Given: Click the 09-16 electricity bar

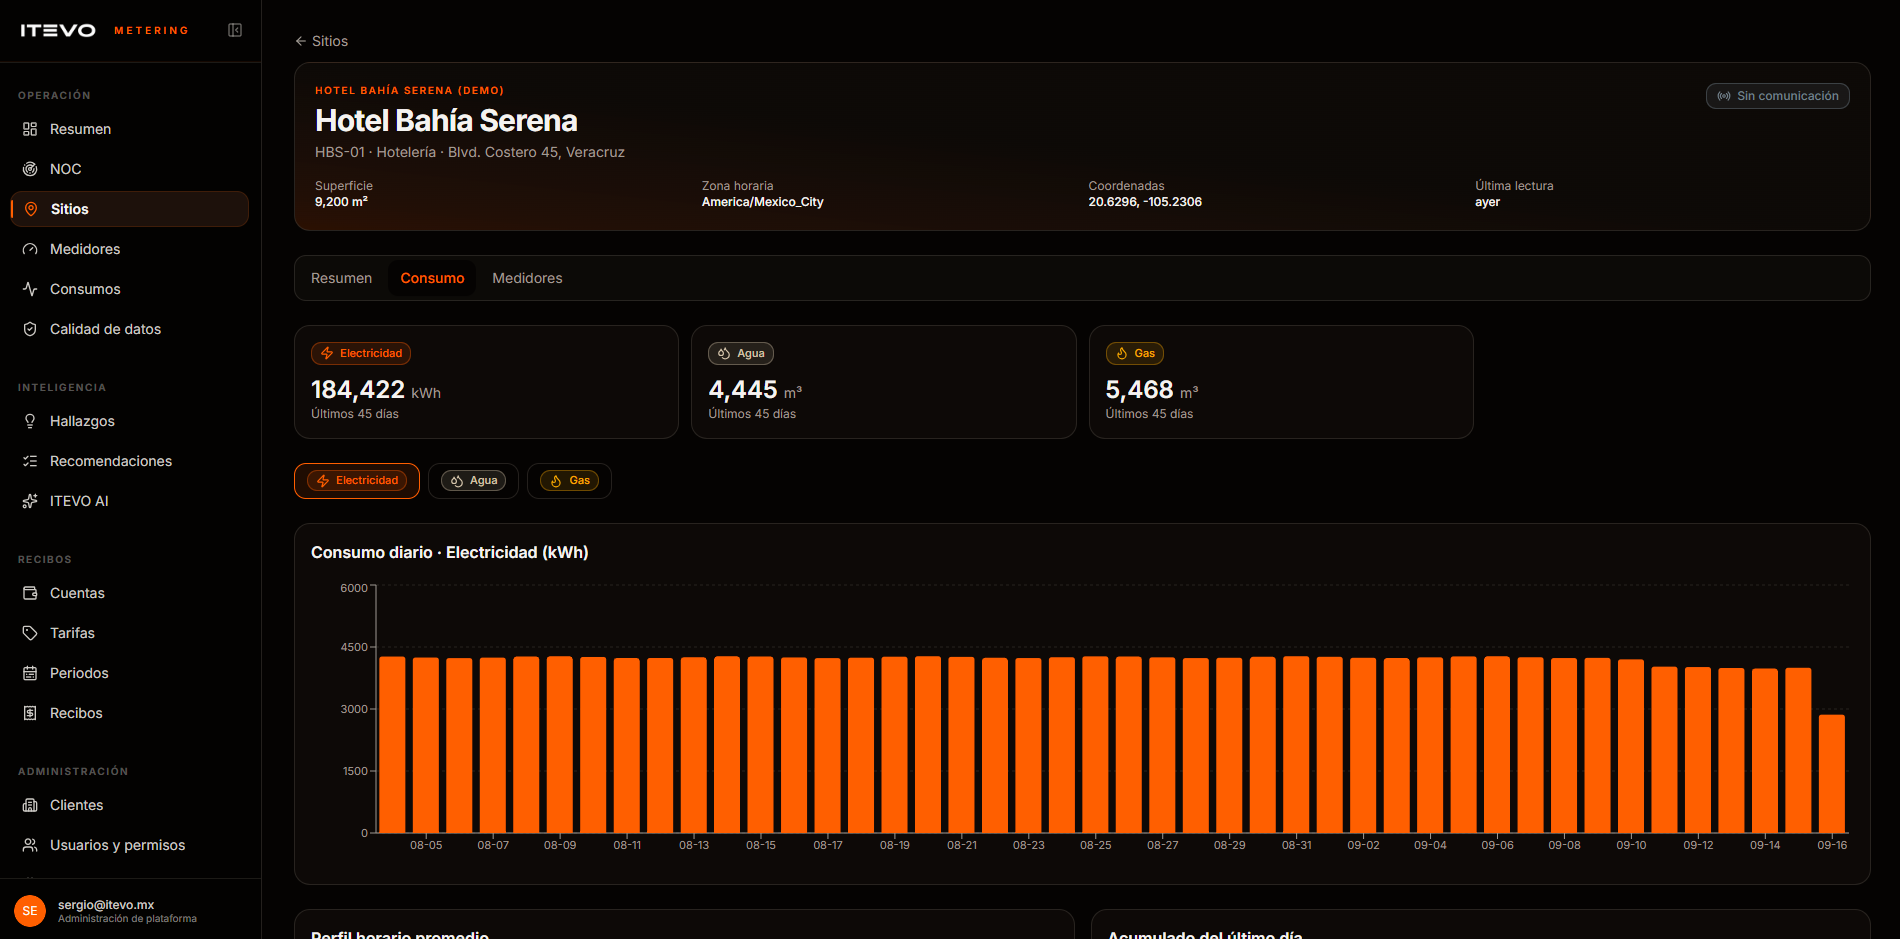Looking at the screenshot, I should point(1832,774).
